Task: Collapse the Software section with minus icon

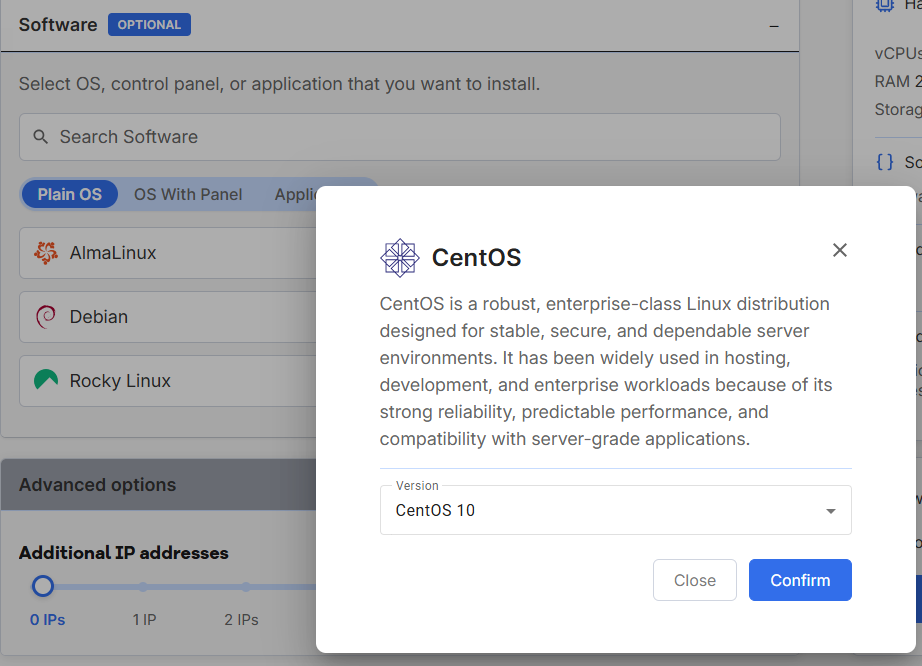Action: tap(774, 26)
